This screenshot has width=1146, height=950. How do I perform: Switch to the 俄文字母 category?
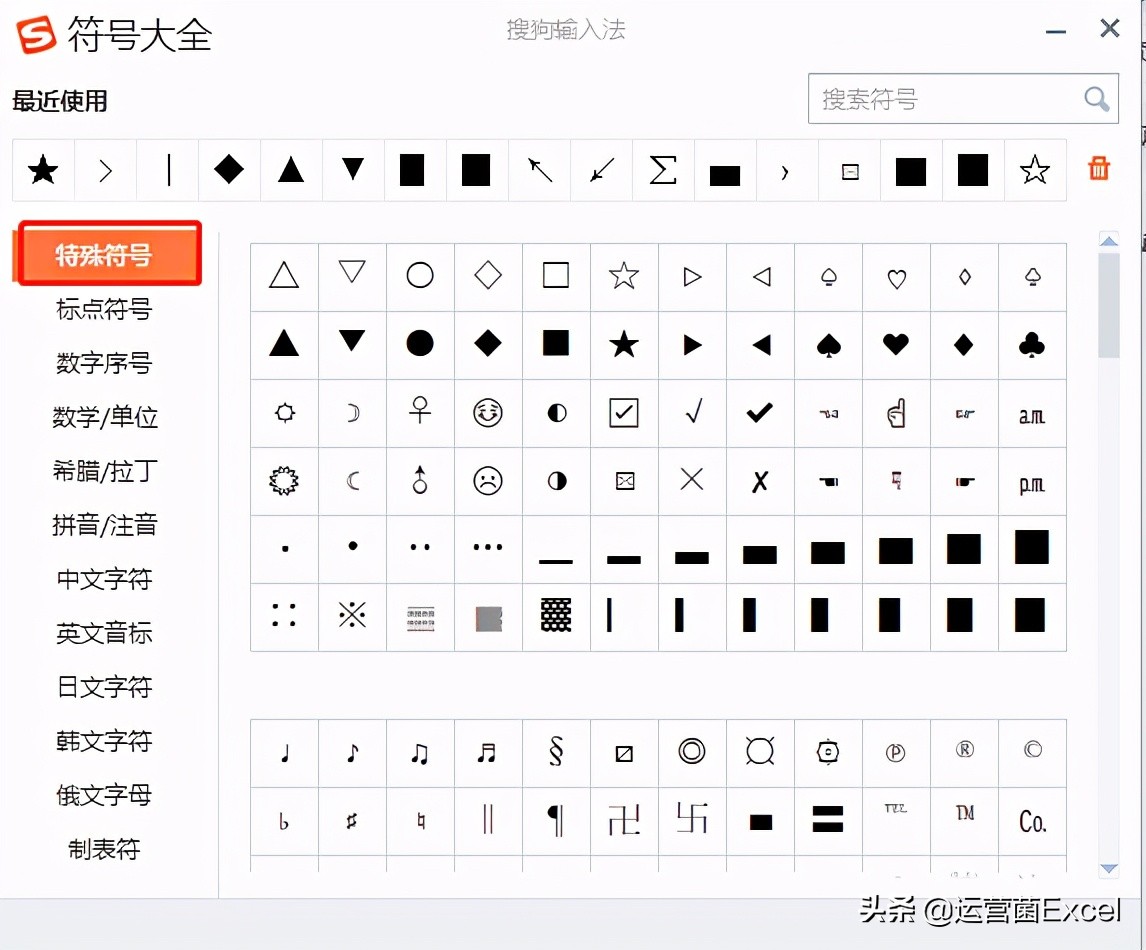click(x=103, y=795)
